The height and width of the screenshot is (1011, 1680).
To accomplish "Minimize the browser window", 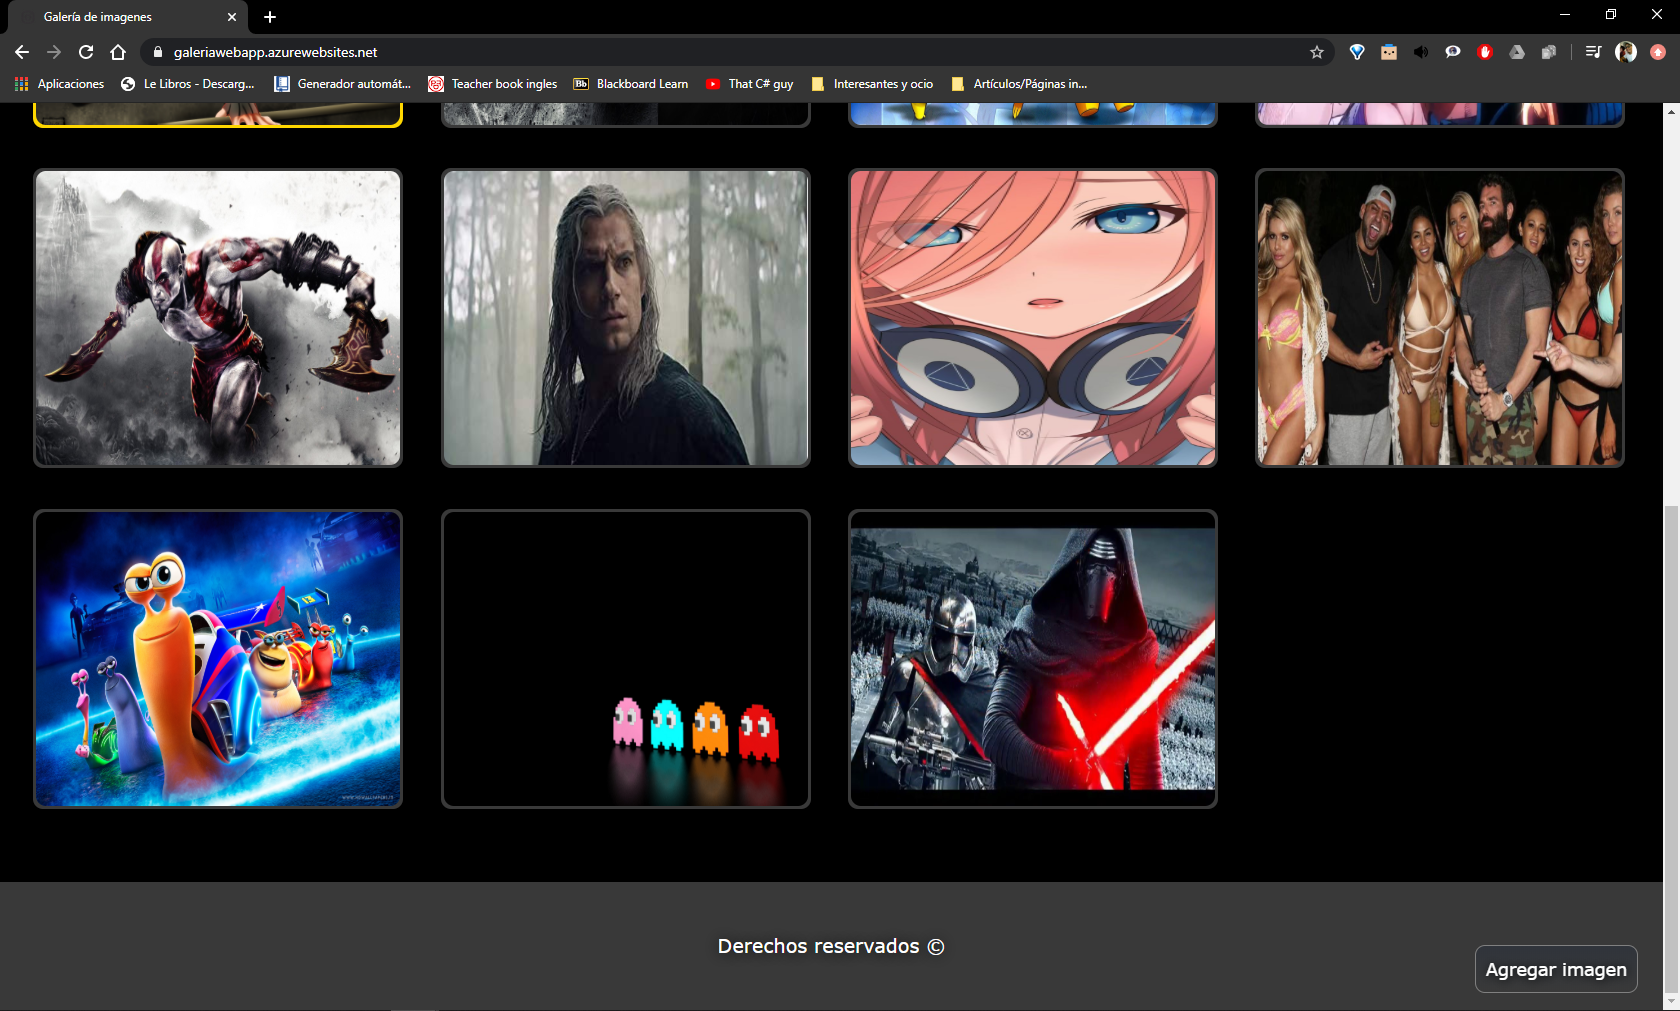I will [x=1565, y=15].
